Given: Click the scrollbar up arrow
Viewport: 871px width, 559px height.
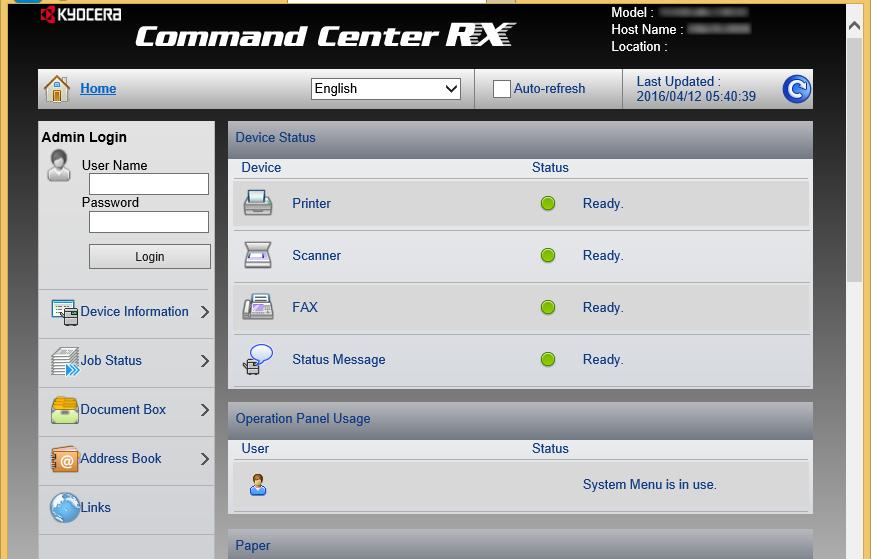Looking at the screenshot, I should pyautogui.click(x=854, y=26).
